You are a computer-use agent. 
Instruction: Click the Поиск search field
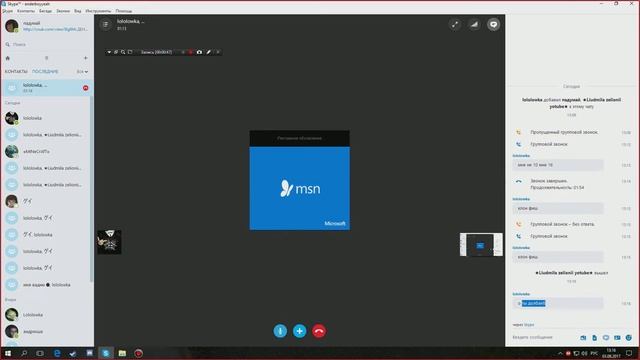pos(47,44)
